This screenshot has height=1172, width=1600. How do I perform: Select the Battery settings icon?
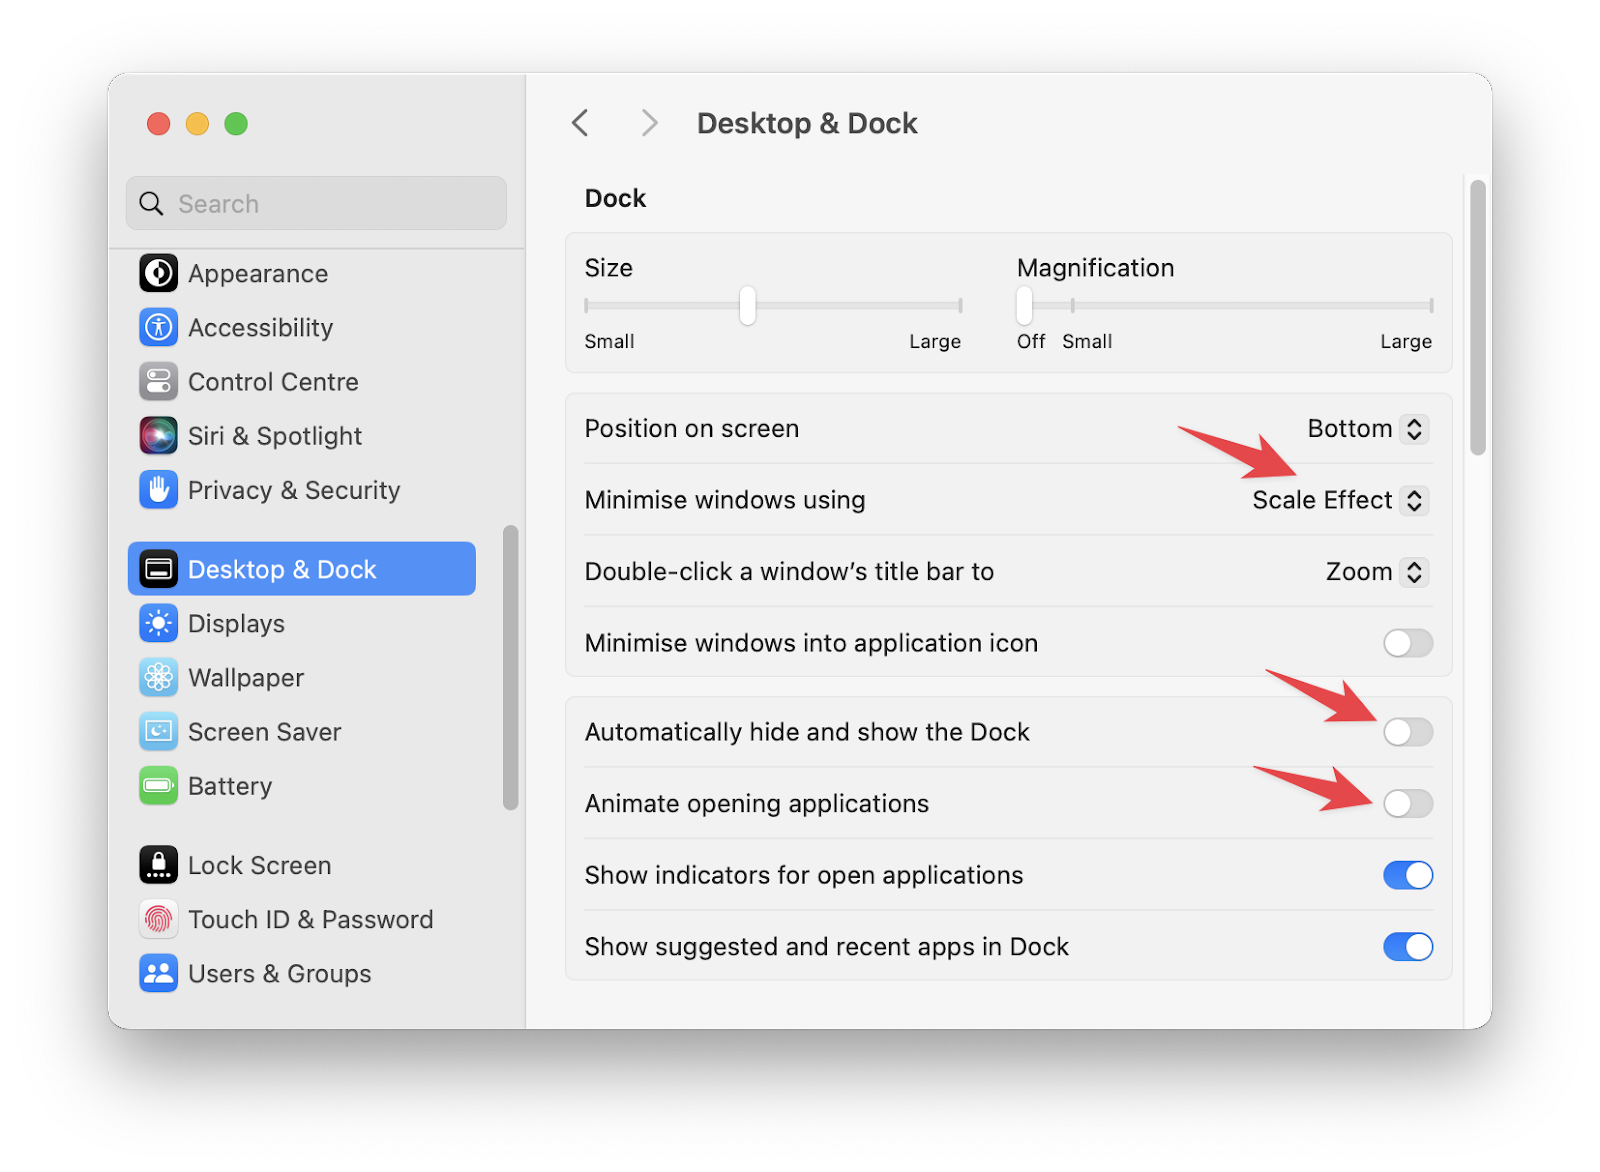[158, 786]
